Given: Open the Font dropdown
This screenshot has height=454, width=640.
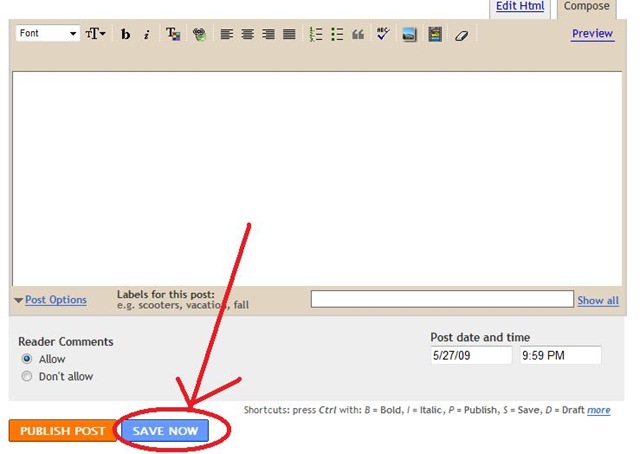Looking at the screenshot, I should click(x=47, y=33).
